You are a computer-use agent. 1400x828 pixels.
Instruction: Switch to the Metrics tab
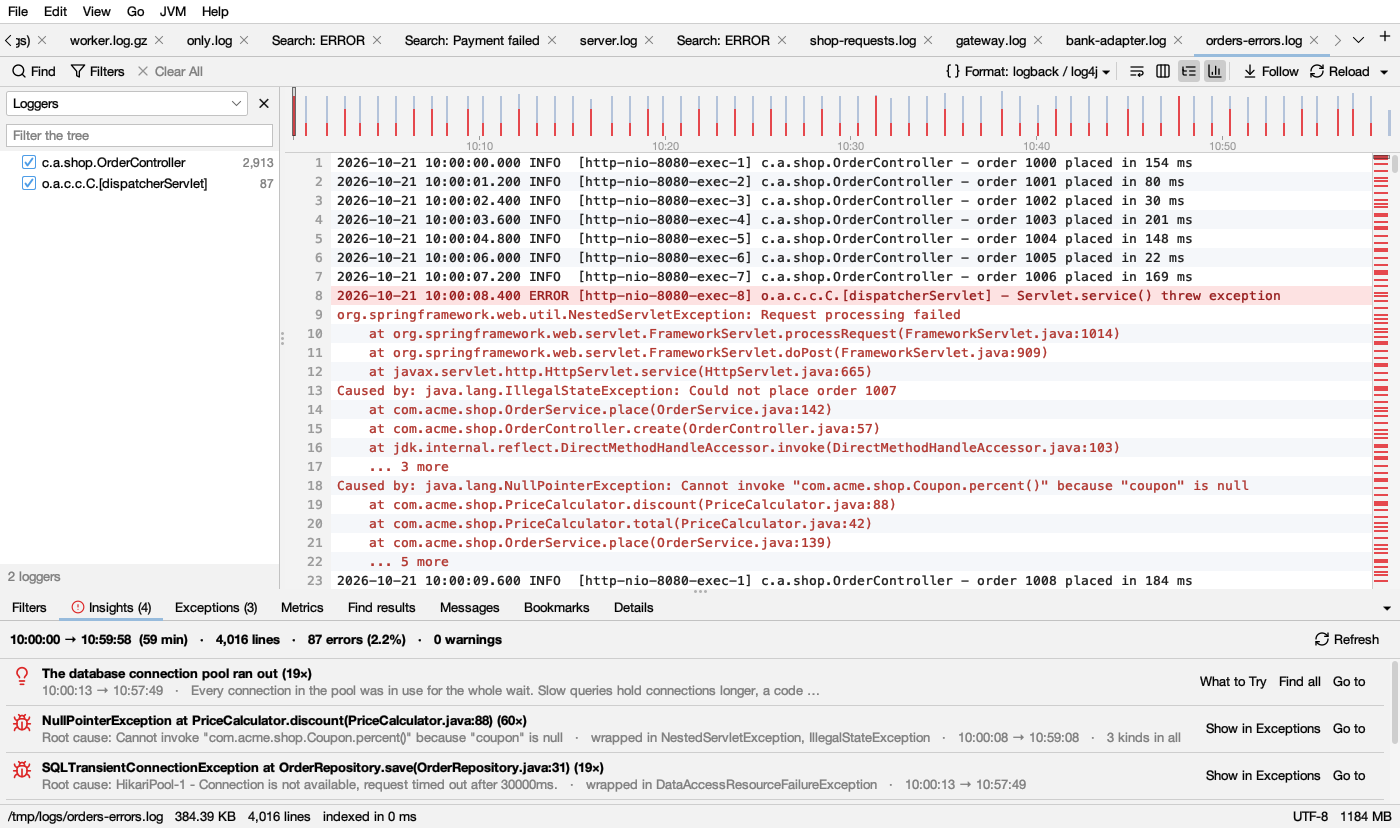pos(302,607)
